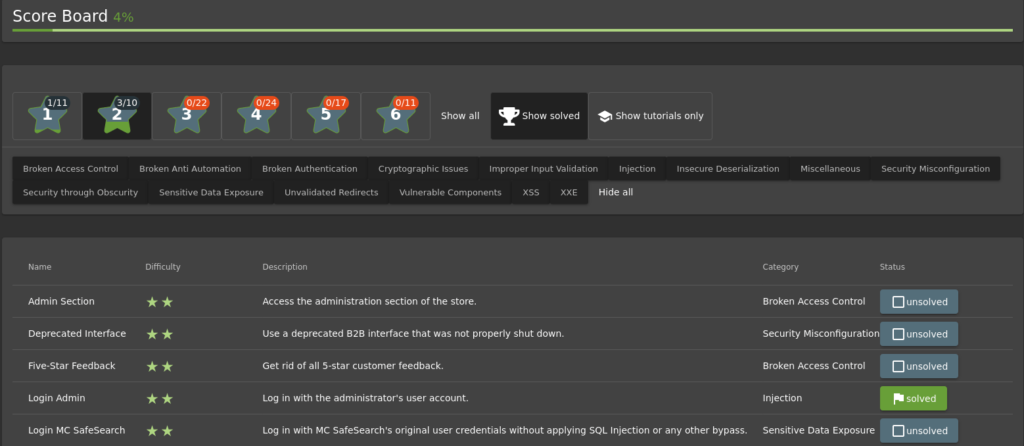Image resolution: width=1024 pixels, height=446 pixels.
Task: Click the Admin Section challenge name
Action: point(61,302)
